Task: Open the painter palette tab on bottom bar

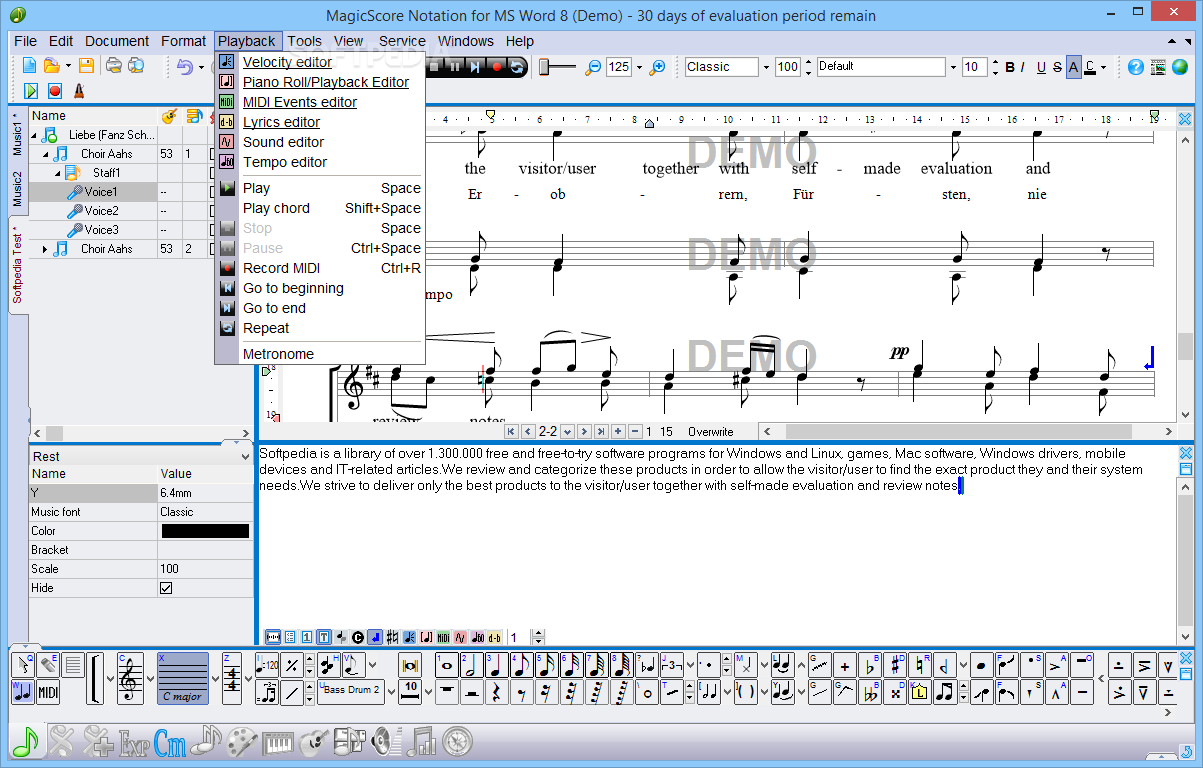Action: coord(242,742)
